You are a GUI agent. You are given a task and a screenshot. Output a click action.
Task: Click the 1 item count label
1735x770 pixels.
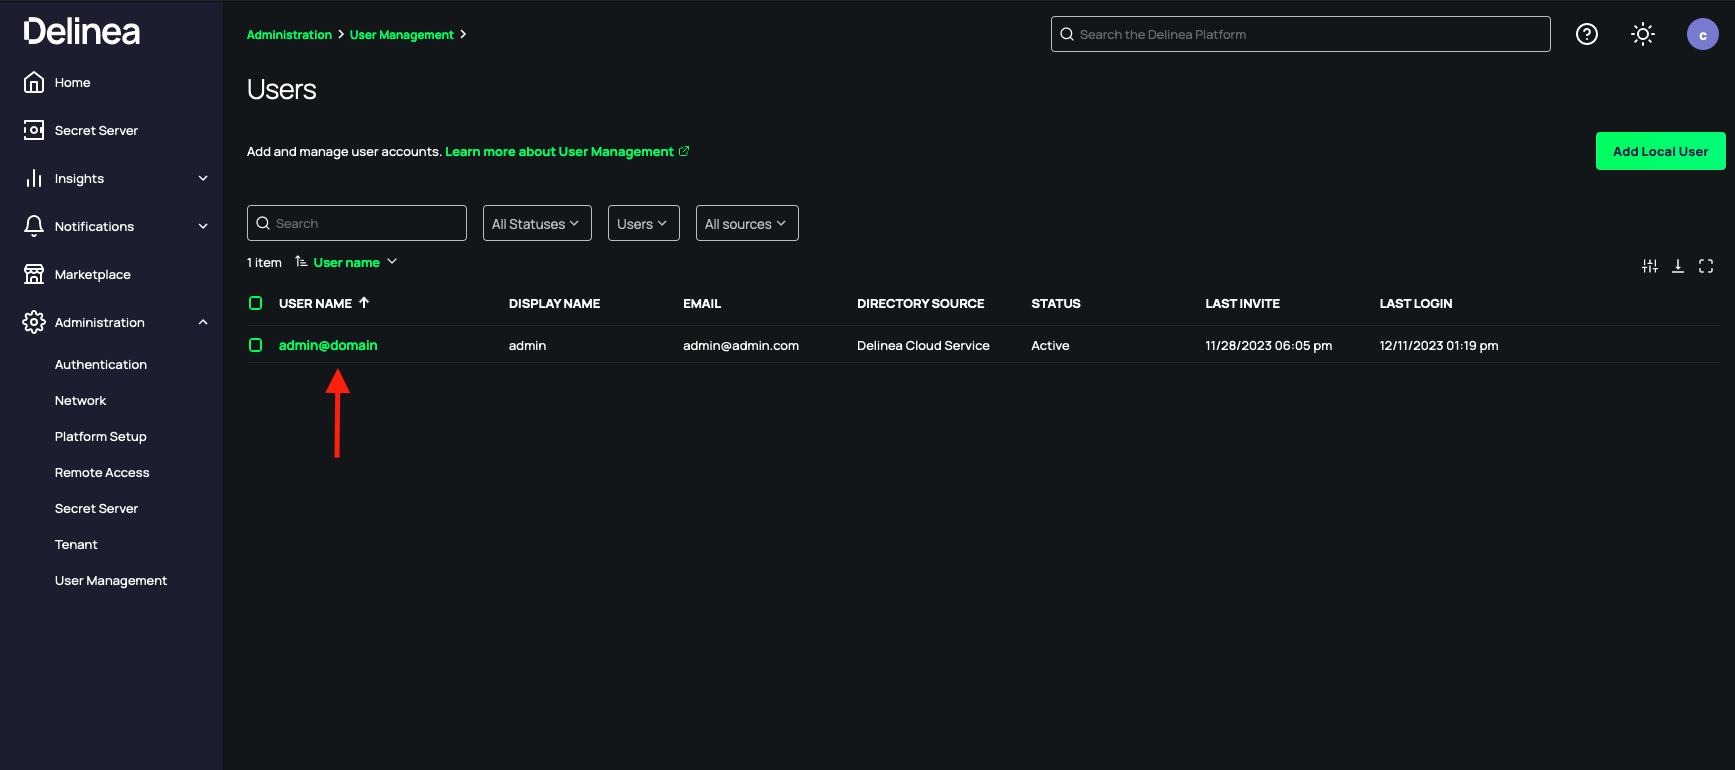click(264, 262)
